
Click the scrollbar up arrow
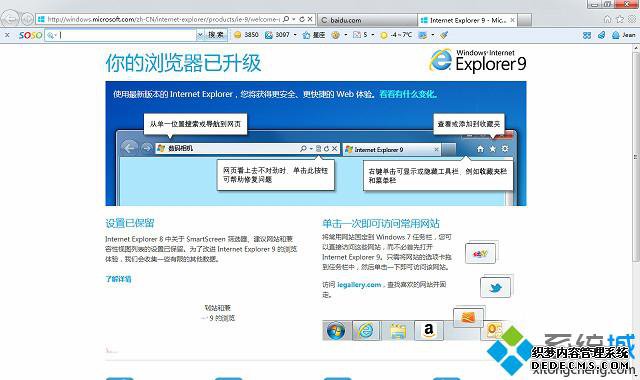pos(636,48)
